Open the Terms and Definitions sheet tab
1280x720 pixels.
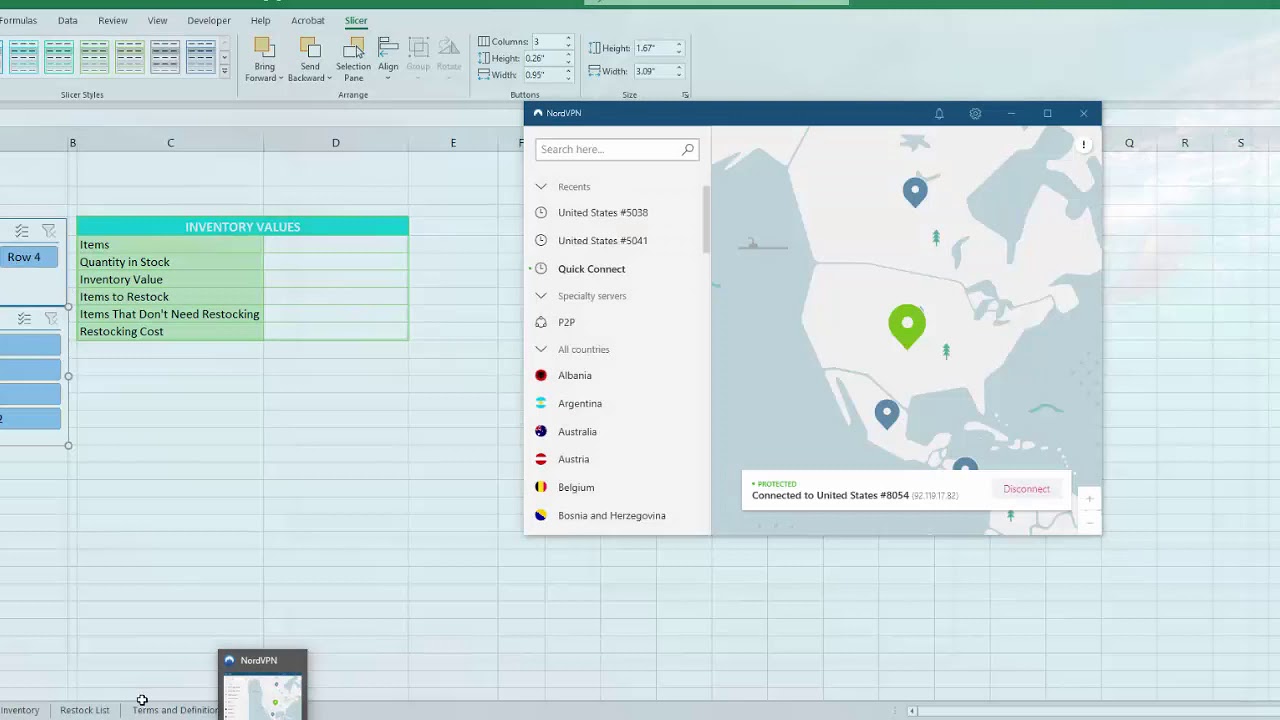pyautogui.click(x=175, y=710)
